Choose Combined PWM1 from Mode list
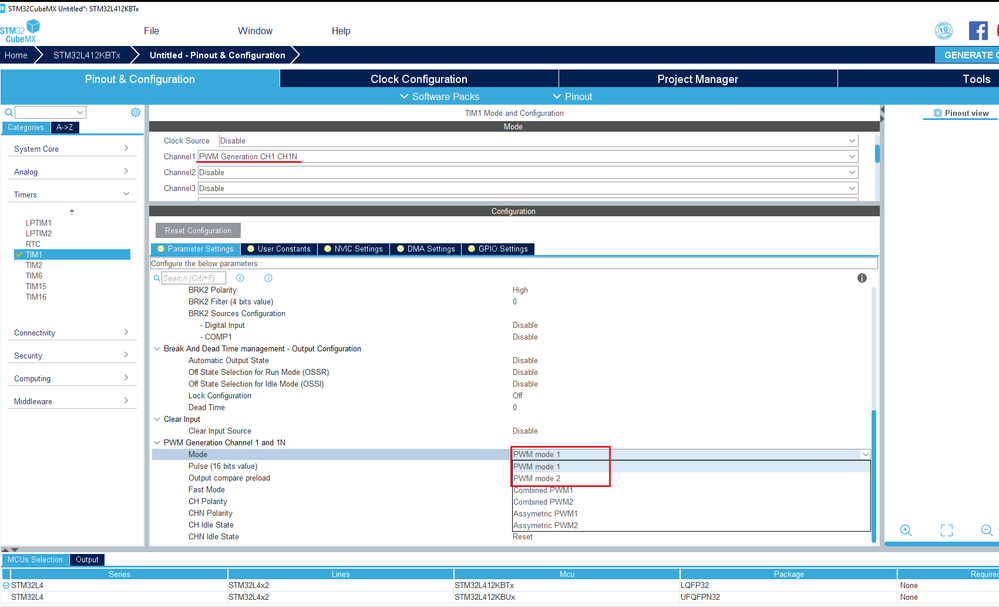This screenshot has height=607, width=999. [691, 490]
